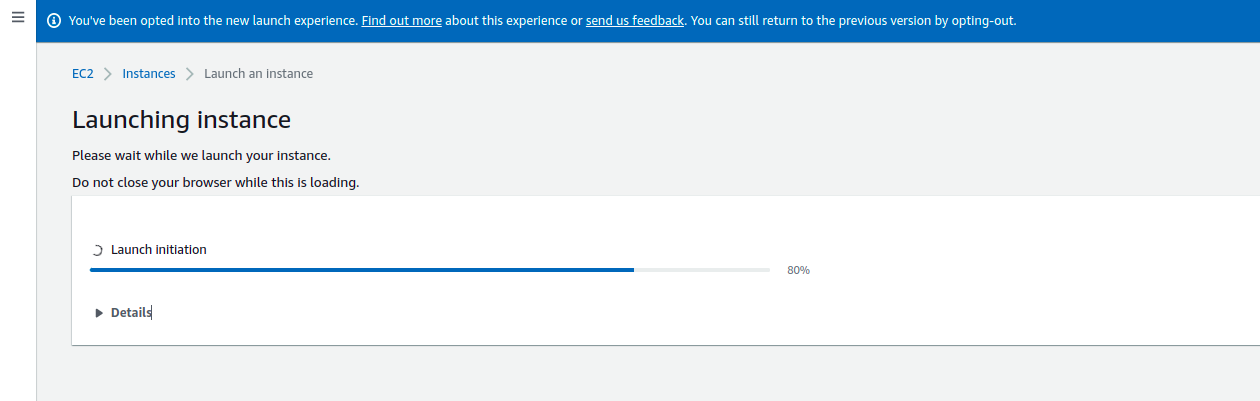
Task: Click the unfilled gray end of progress bar
Action: [x=702, y=270]
